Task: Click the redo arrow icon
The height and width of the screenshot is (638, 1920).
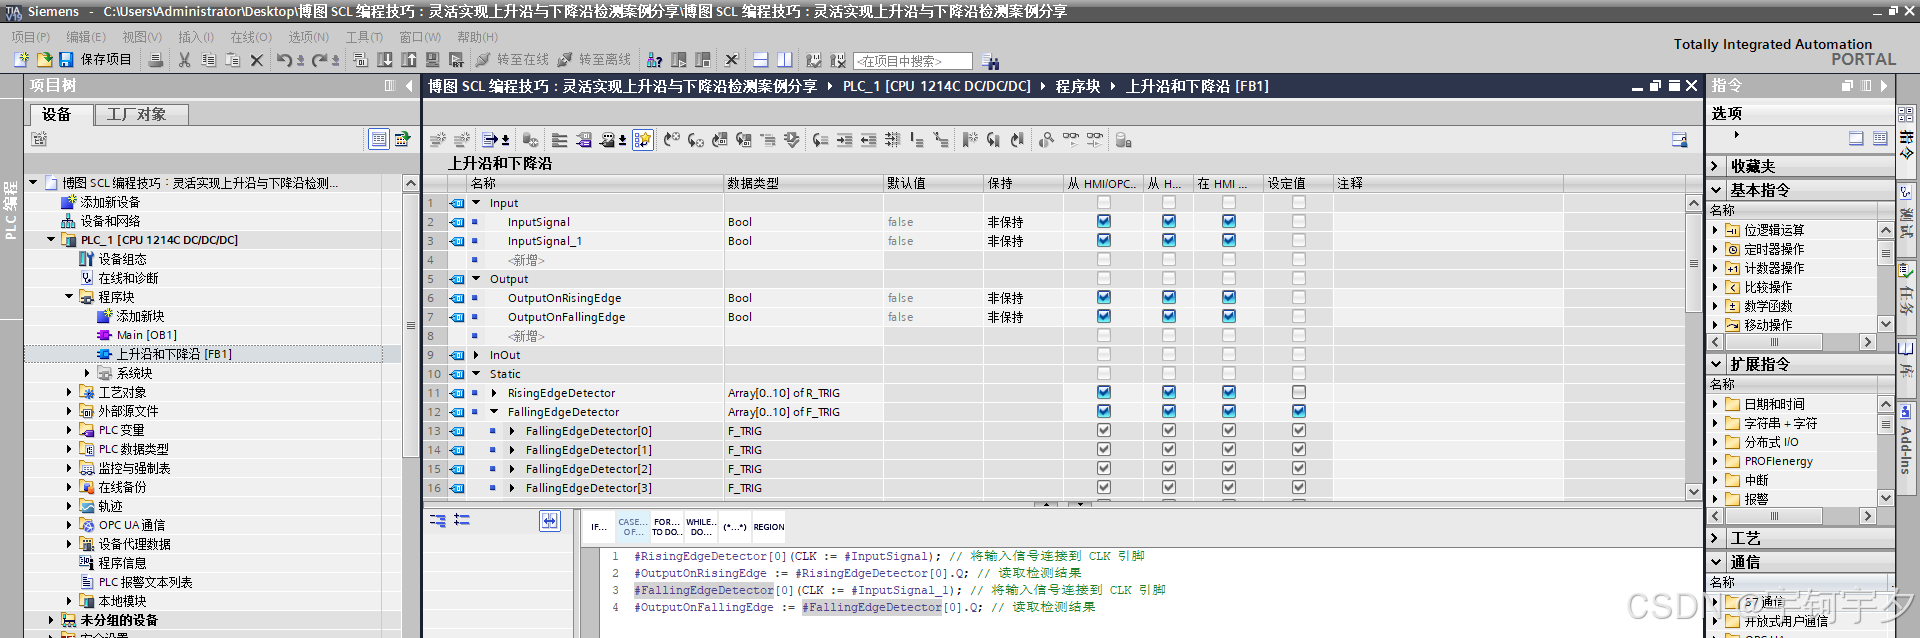Action: [x=319, y=60]
